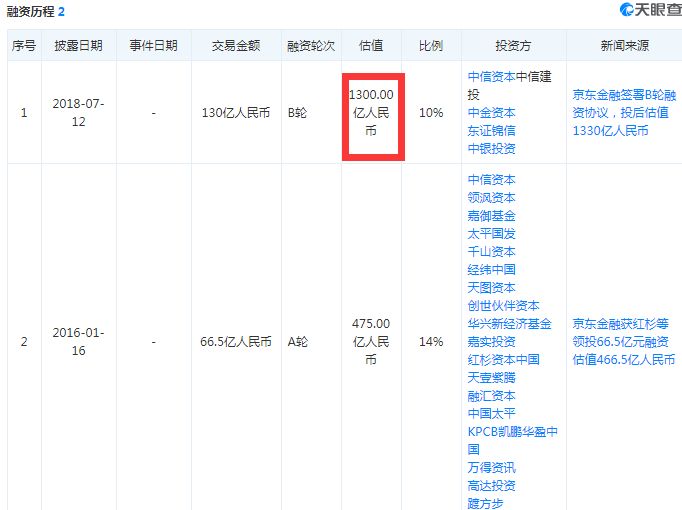The image size is (682, 510).
Task: Open investor link 中国太平
Action: (491, 413)
